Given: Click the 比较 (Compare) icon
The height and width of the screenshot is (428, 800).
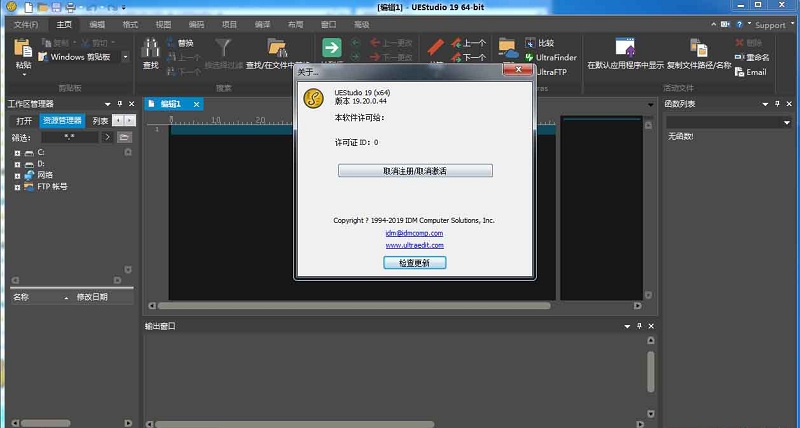Looking at the screenshot, I should (530, 43).
